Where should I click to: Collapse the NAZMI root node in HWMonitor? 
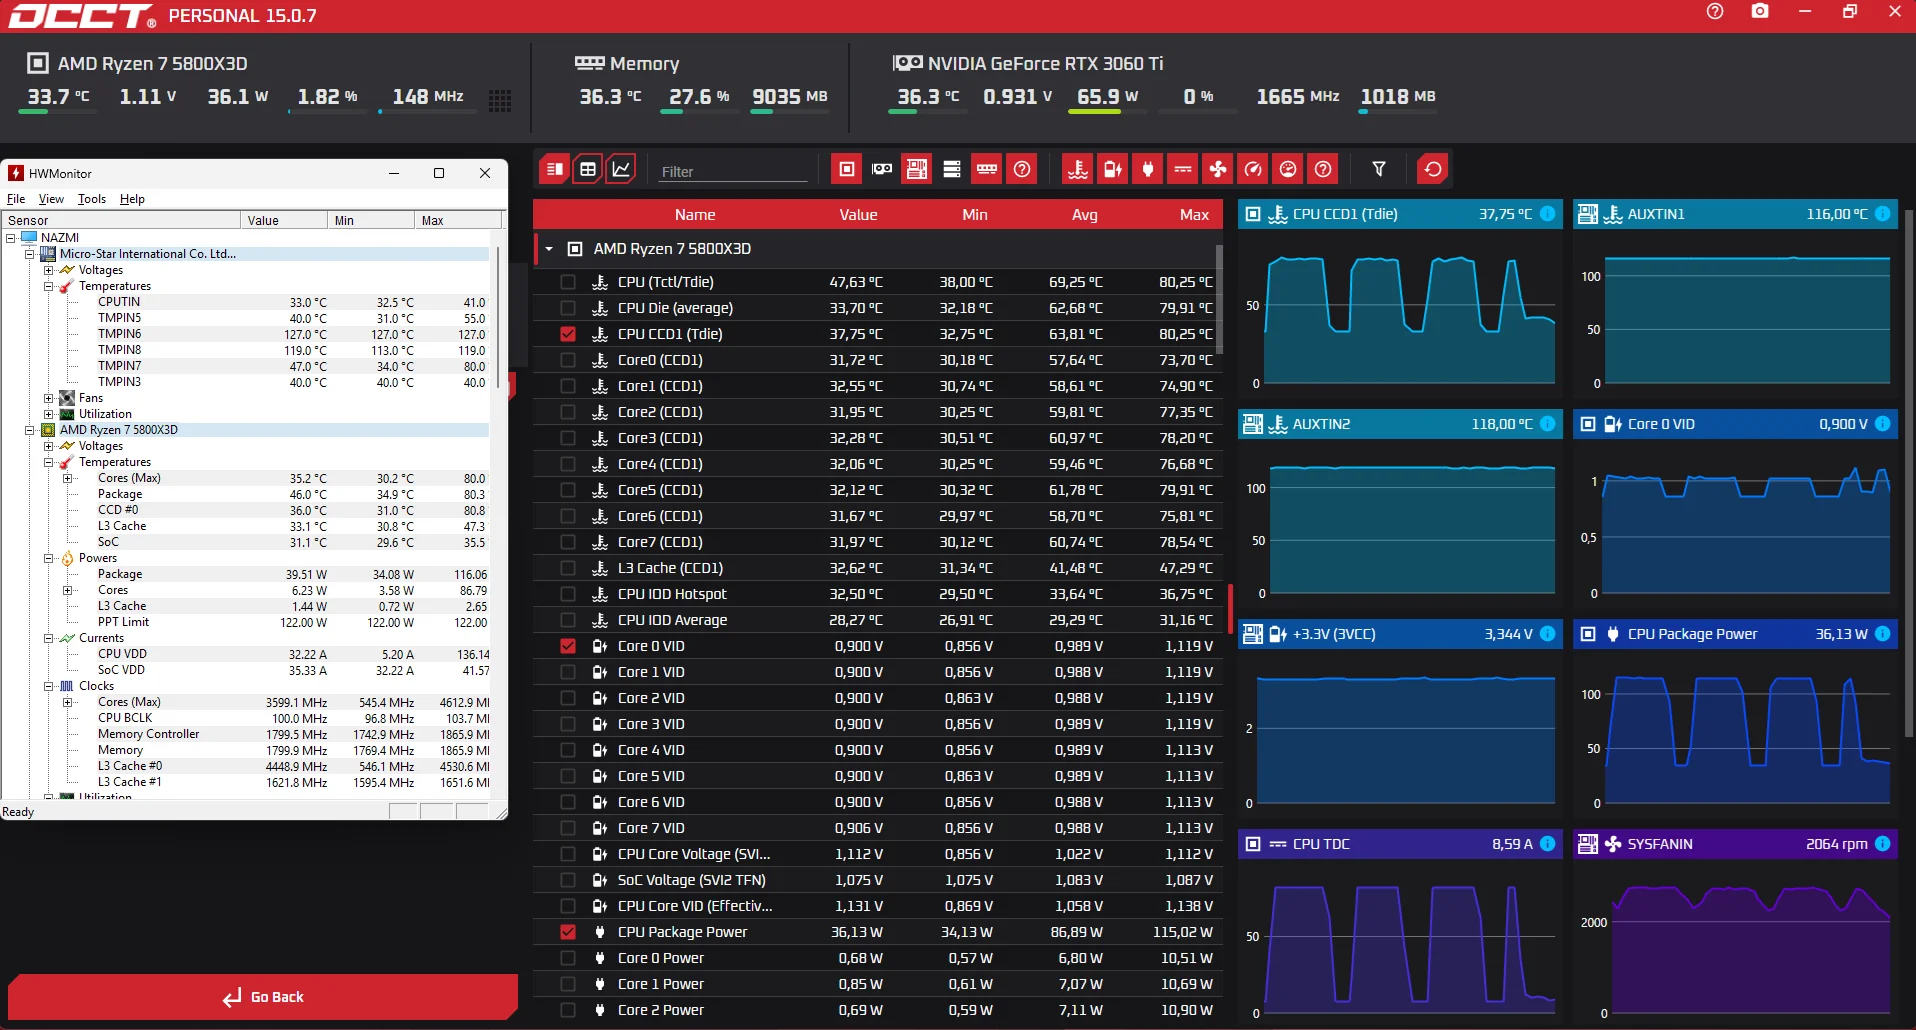coord(11,238)
